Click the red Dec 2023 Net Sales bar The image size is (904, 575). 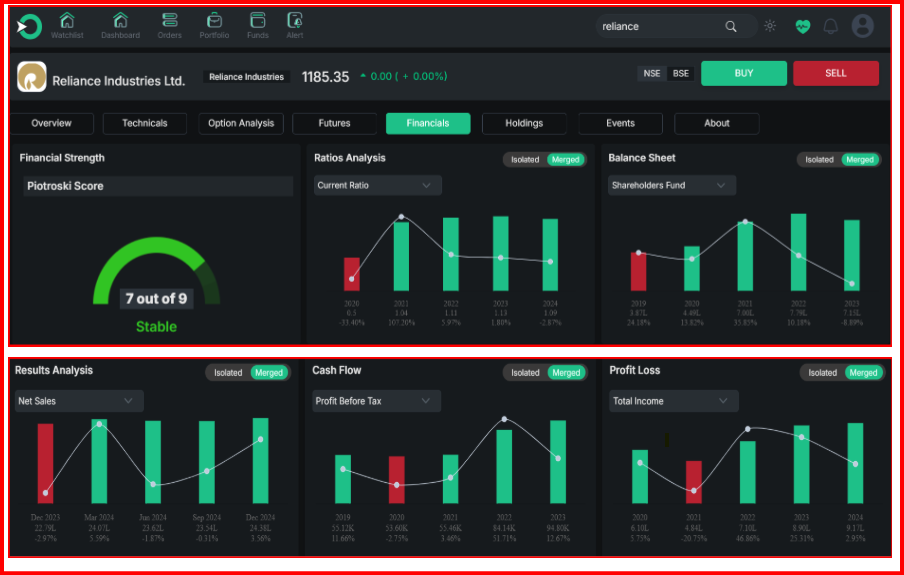(x=46, y=464)
